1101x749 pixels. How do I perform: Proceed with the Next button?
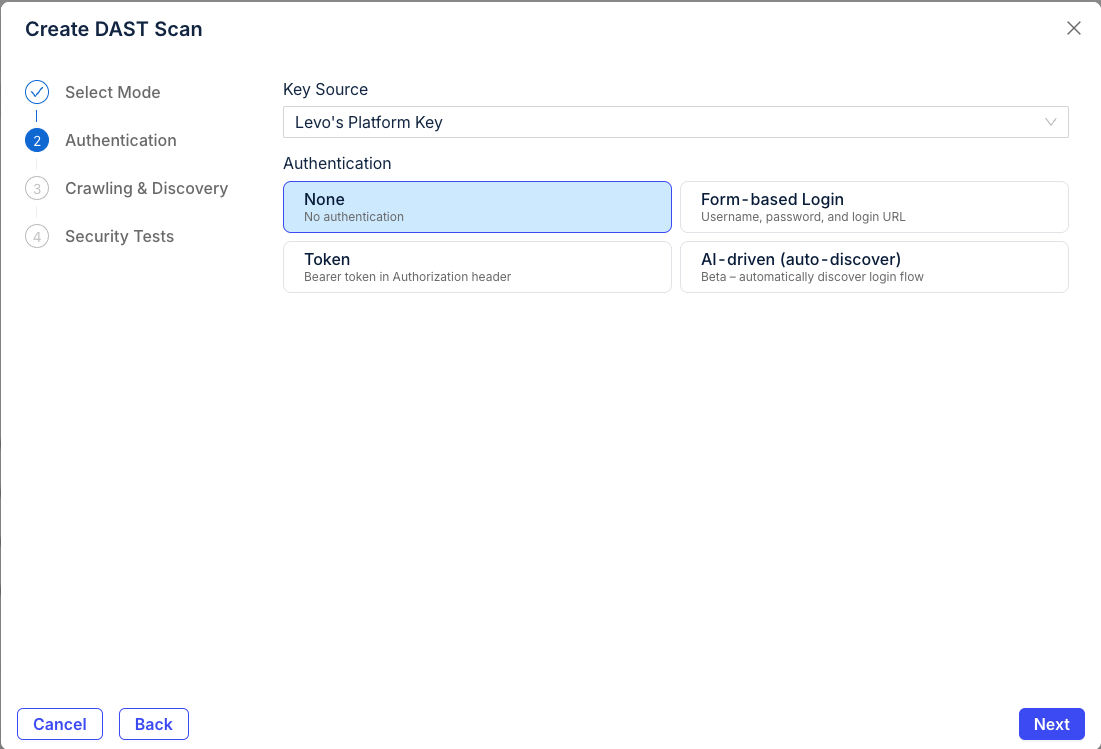click(1051, 724)
